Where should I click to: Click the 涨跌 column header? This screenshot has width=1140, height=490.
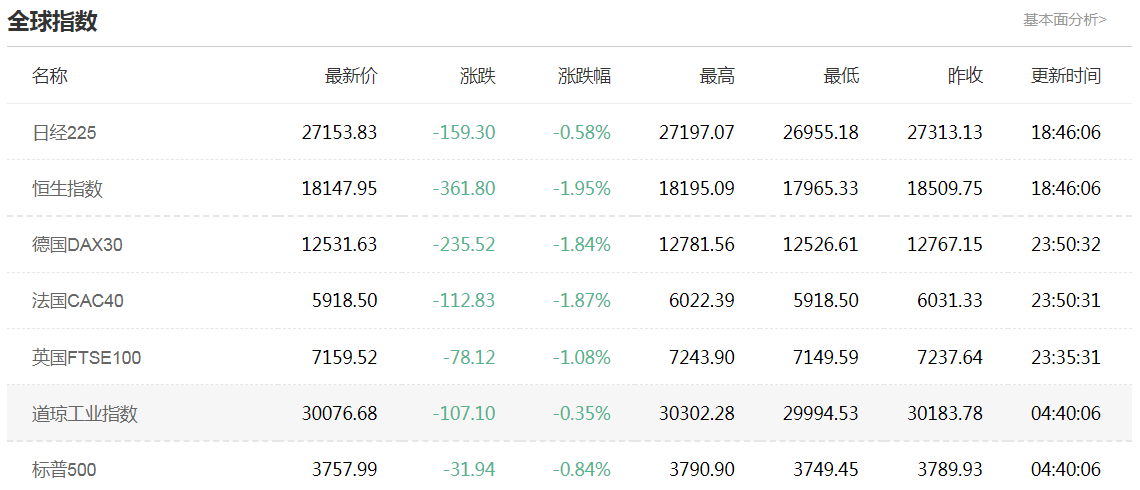click(477, 76)
